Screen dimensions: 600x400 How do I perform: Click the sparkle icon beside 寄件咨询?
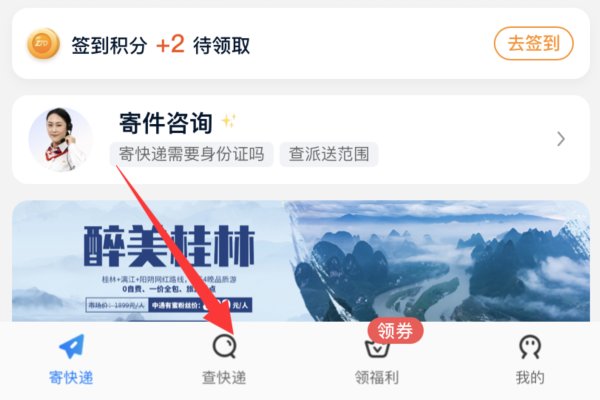(229, 121)
